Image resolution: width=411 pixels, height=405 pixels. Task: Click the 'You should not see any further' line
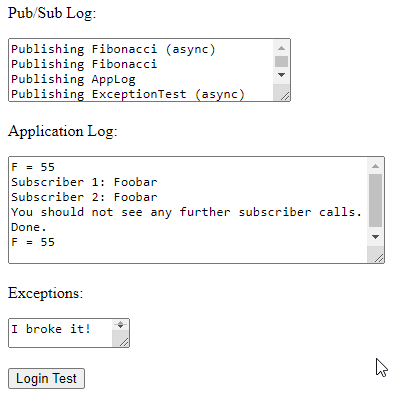click(x=186, y=212)
